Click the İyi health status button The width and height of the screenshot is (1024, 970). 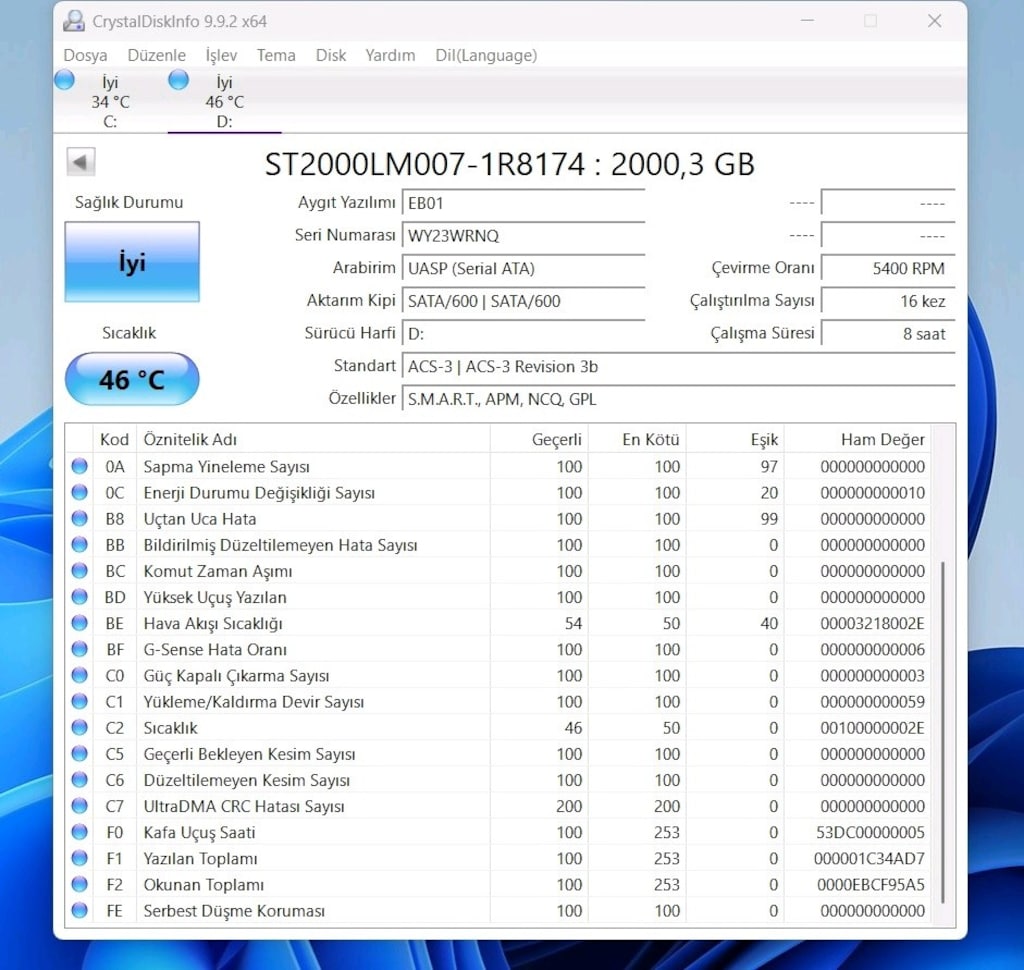pyautogui.click(x=132, y=262)
